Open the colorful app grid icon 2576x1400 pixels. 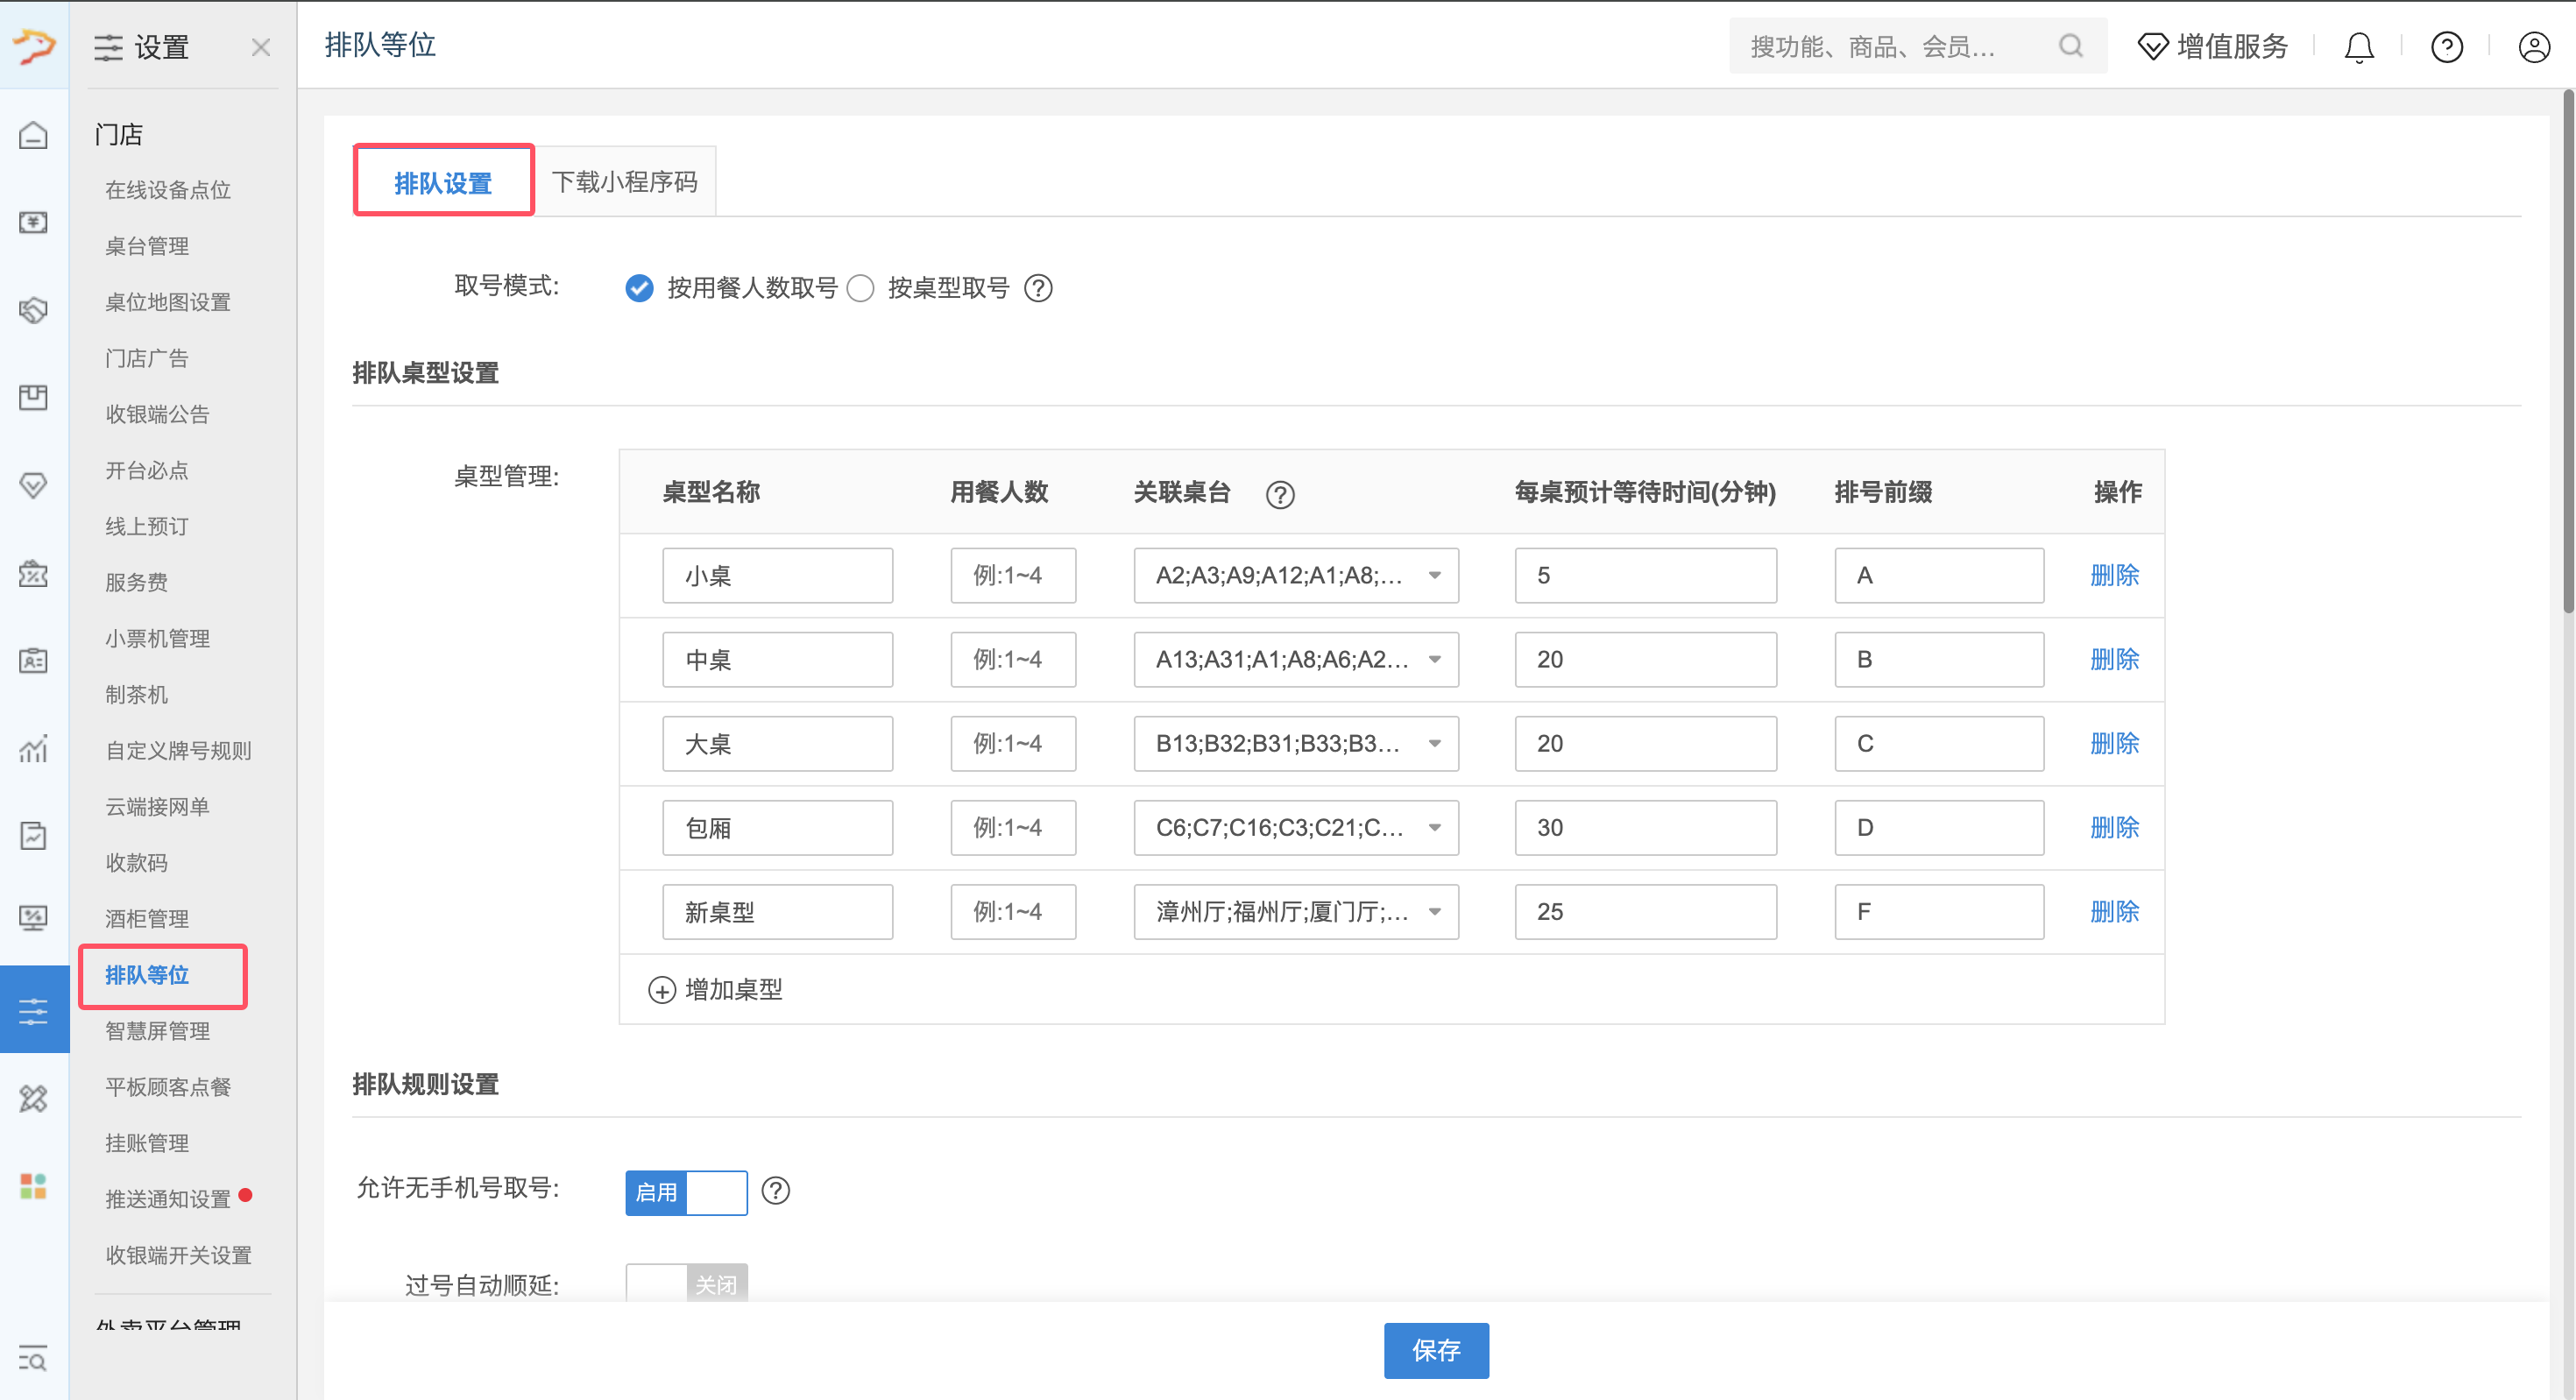(33, 1186)
